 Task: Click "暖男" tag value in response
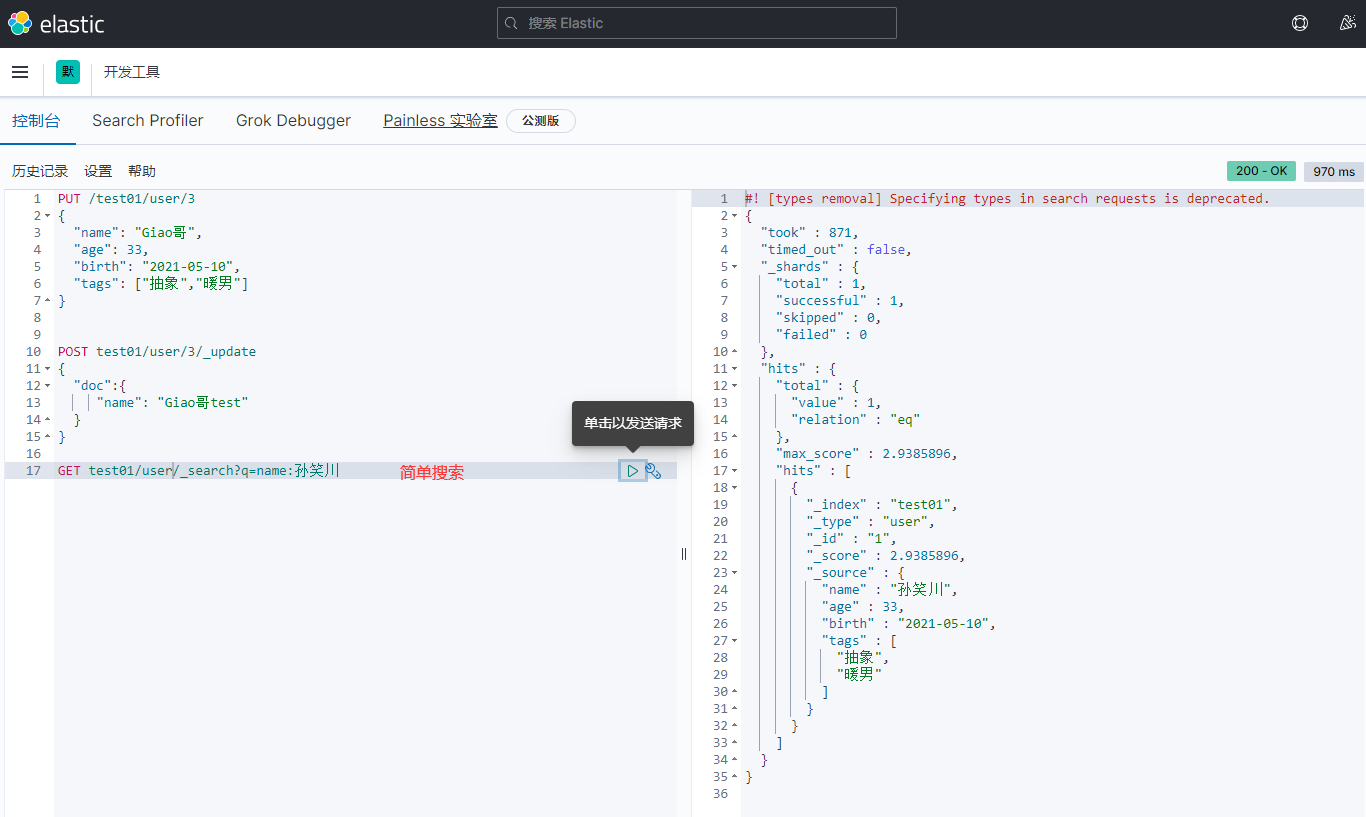pos(859,675)
